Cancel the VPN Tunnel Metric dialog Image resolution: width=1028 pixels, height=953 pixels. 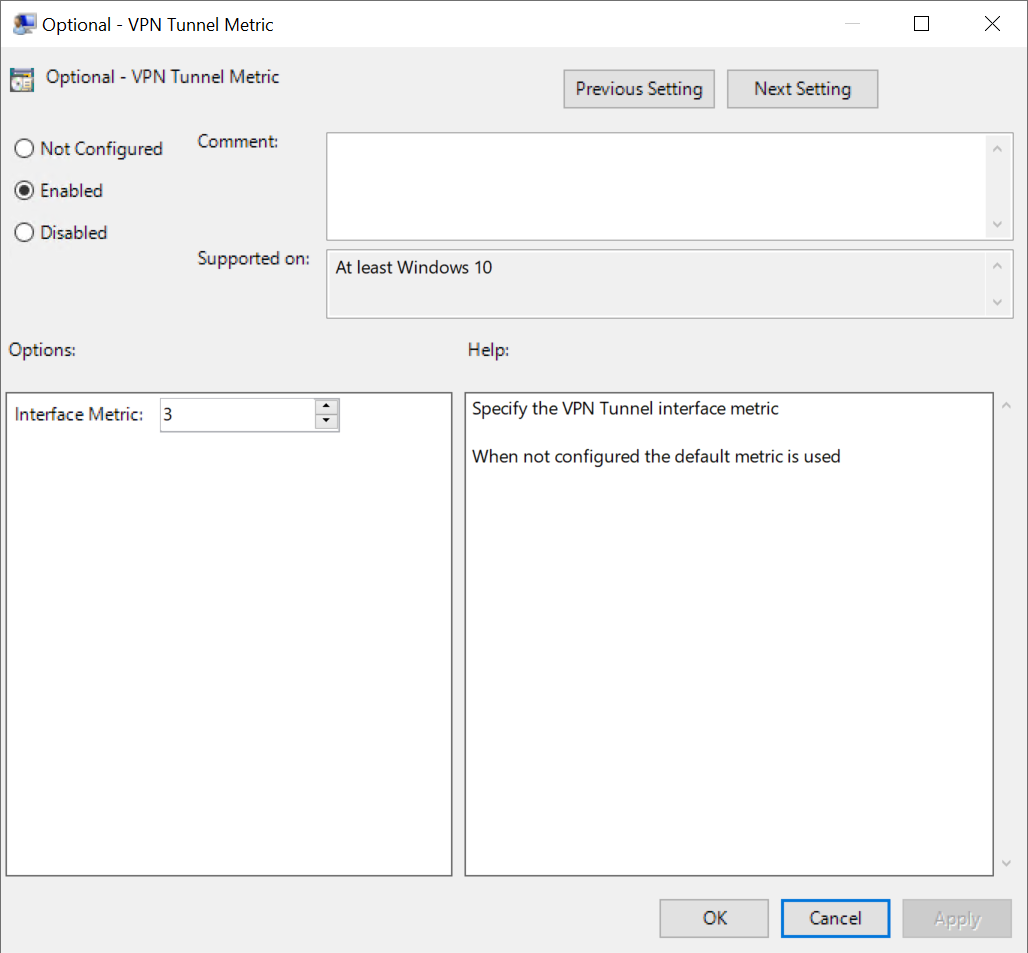click(835, 918)
